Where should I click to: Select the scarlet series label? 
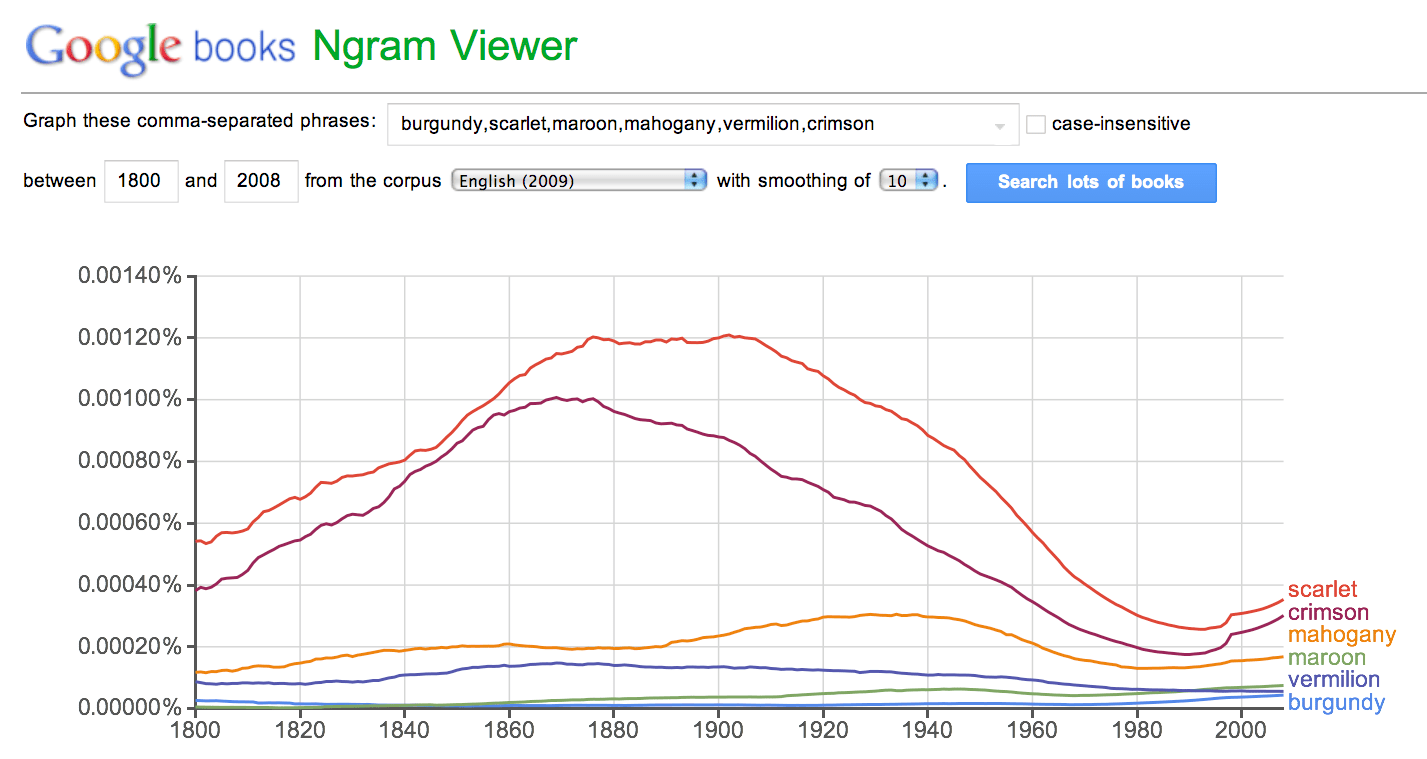click(x=1321, y=590)
